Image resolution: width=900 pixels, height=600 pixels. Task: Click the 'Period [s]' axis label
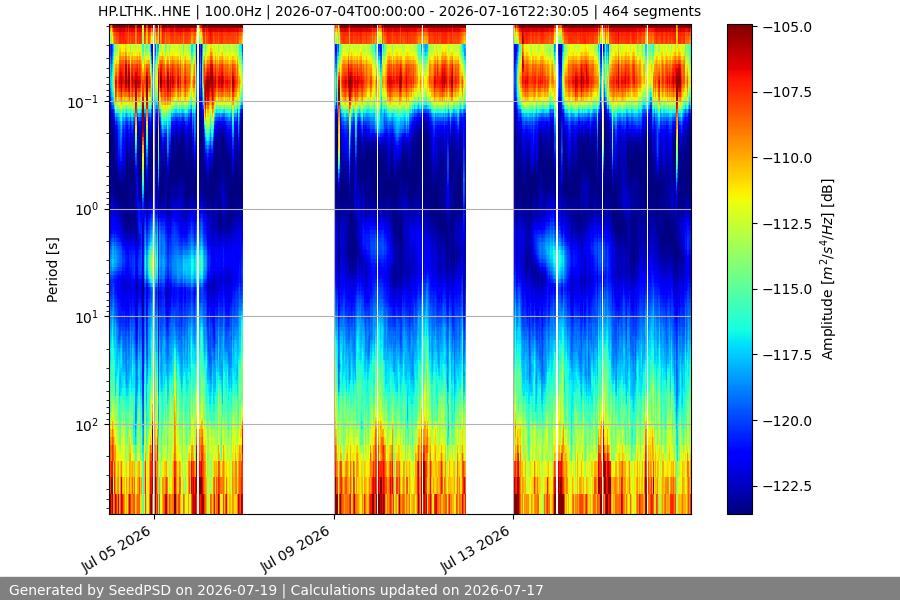pyautogui.click(x=52, y=270)
